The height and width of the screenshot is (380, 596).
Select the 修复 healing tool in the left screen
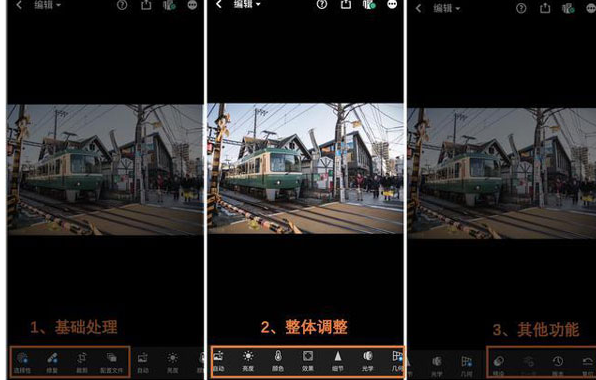point(52,363)
